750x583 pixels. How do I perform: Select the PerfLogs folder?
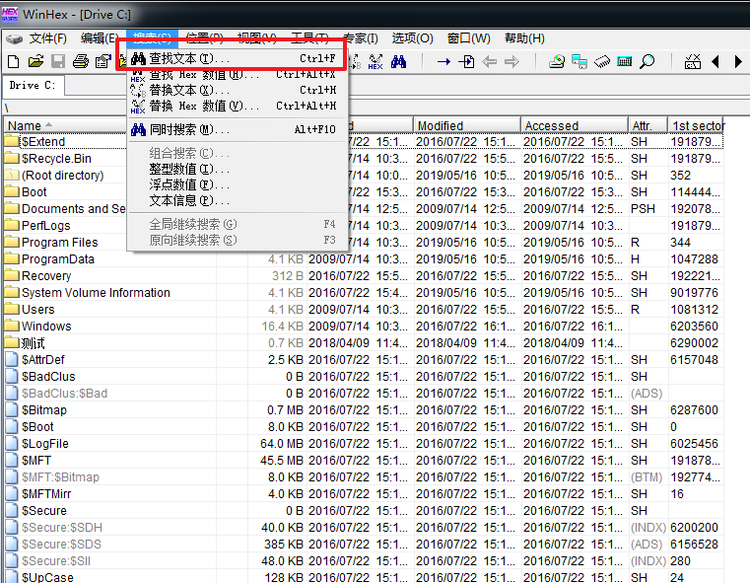46,225
